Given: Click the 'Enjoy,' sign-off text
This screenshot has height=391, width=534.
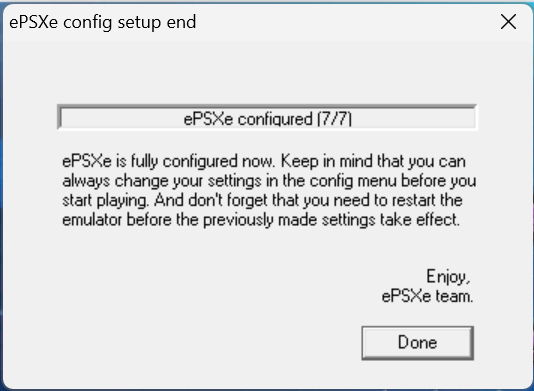Looking at the screenshot, I should coord(449,277).
